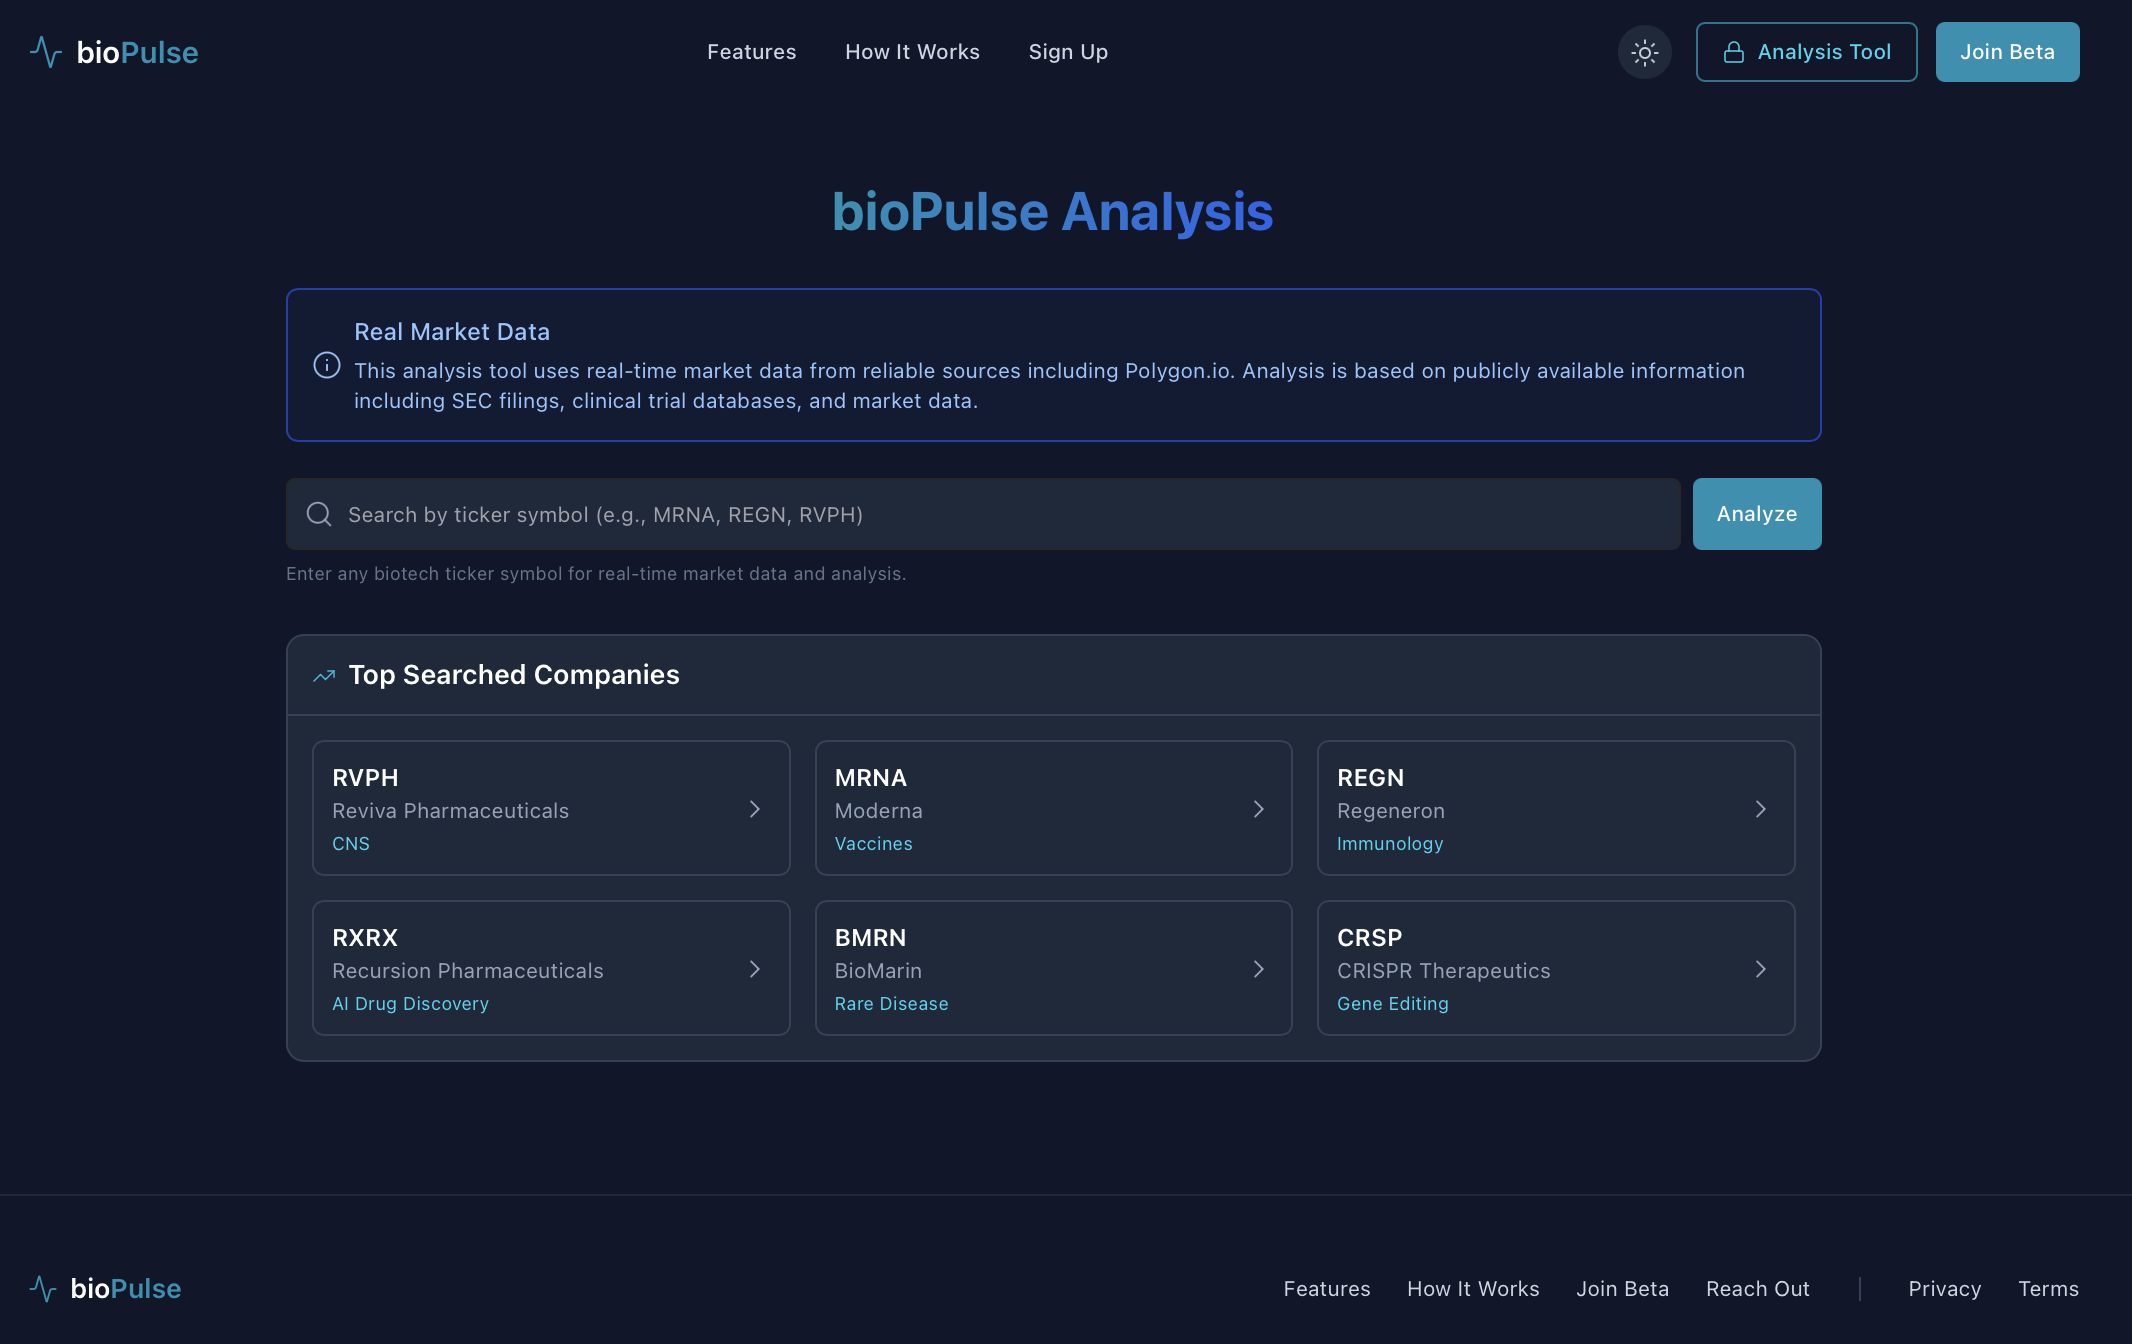Image resolution: width=2132 pixels, height=1344 pixels.
Task: Click the Analyze button
Action: click(x=1757, y=514)
